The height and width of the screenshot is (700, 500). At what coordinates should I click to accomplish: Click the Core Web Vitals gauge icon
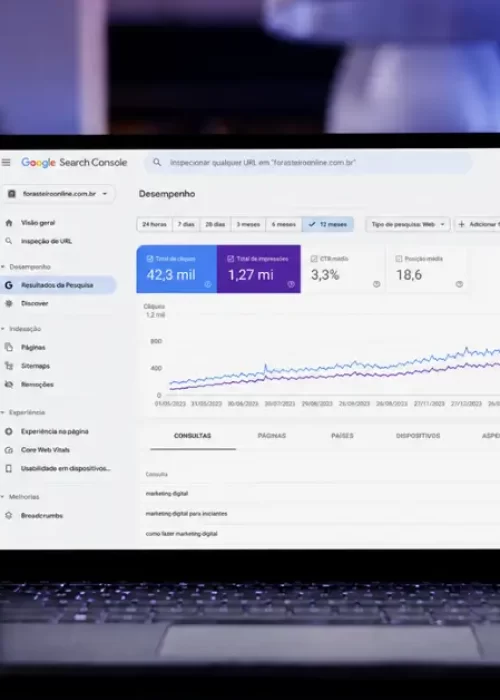(x=8, y=450)
